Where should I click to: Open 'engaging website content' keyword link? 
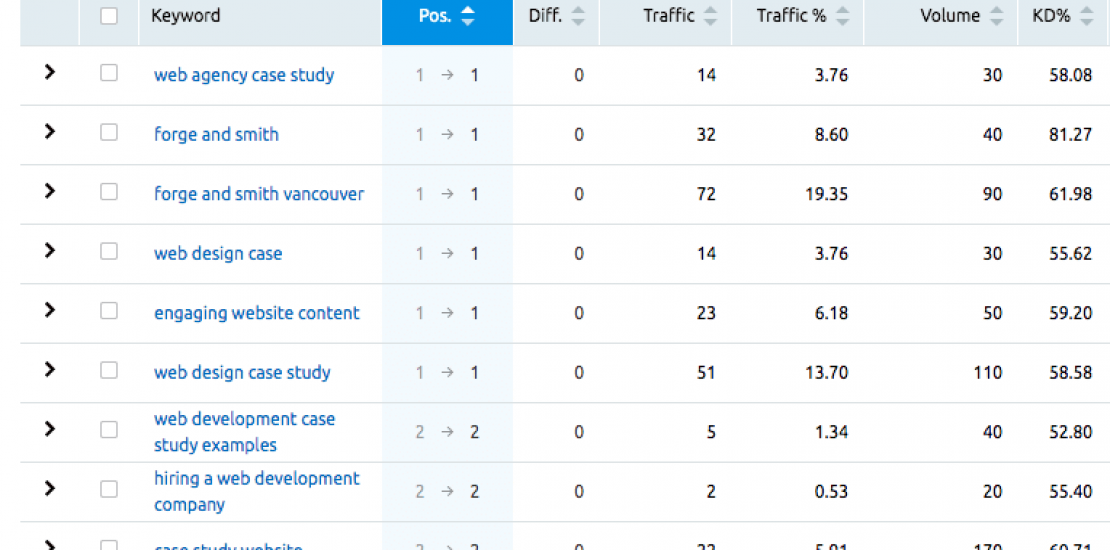(256, 313)
